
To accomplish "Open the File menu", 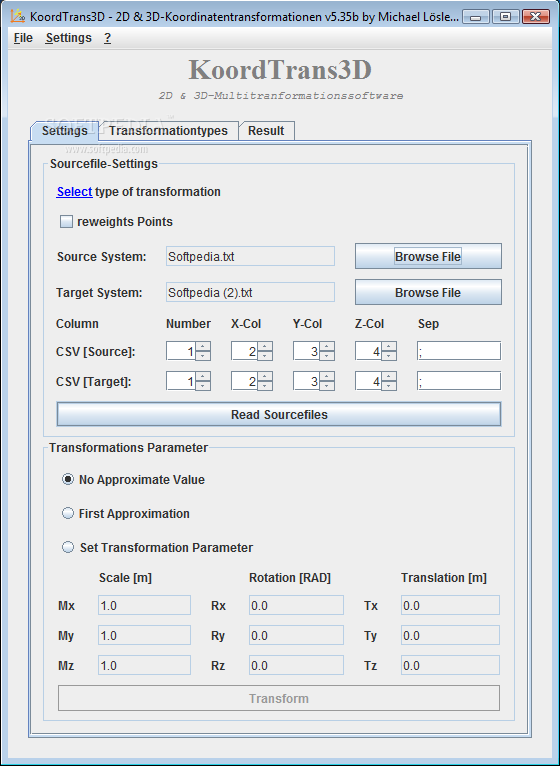I will pyautogui.click(x=23, y=38).
